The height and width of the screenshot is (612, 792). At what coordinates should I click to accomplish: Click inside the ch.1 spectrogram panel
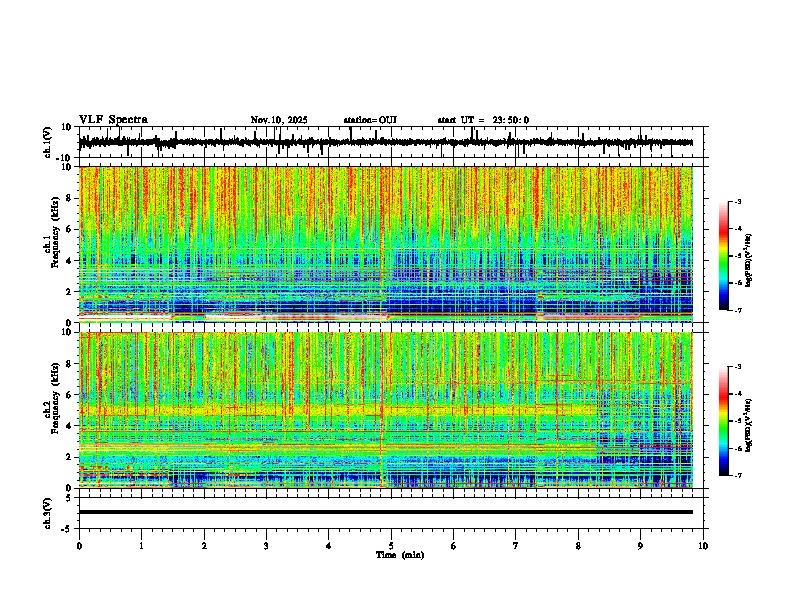[386, 244]
